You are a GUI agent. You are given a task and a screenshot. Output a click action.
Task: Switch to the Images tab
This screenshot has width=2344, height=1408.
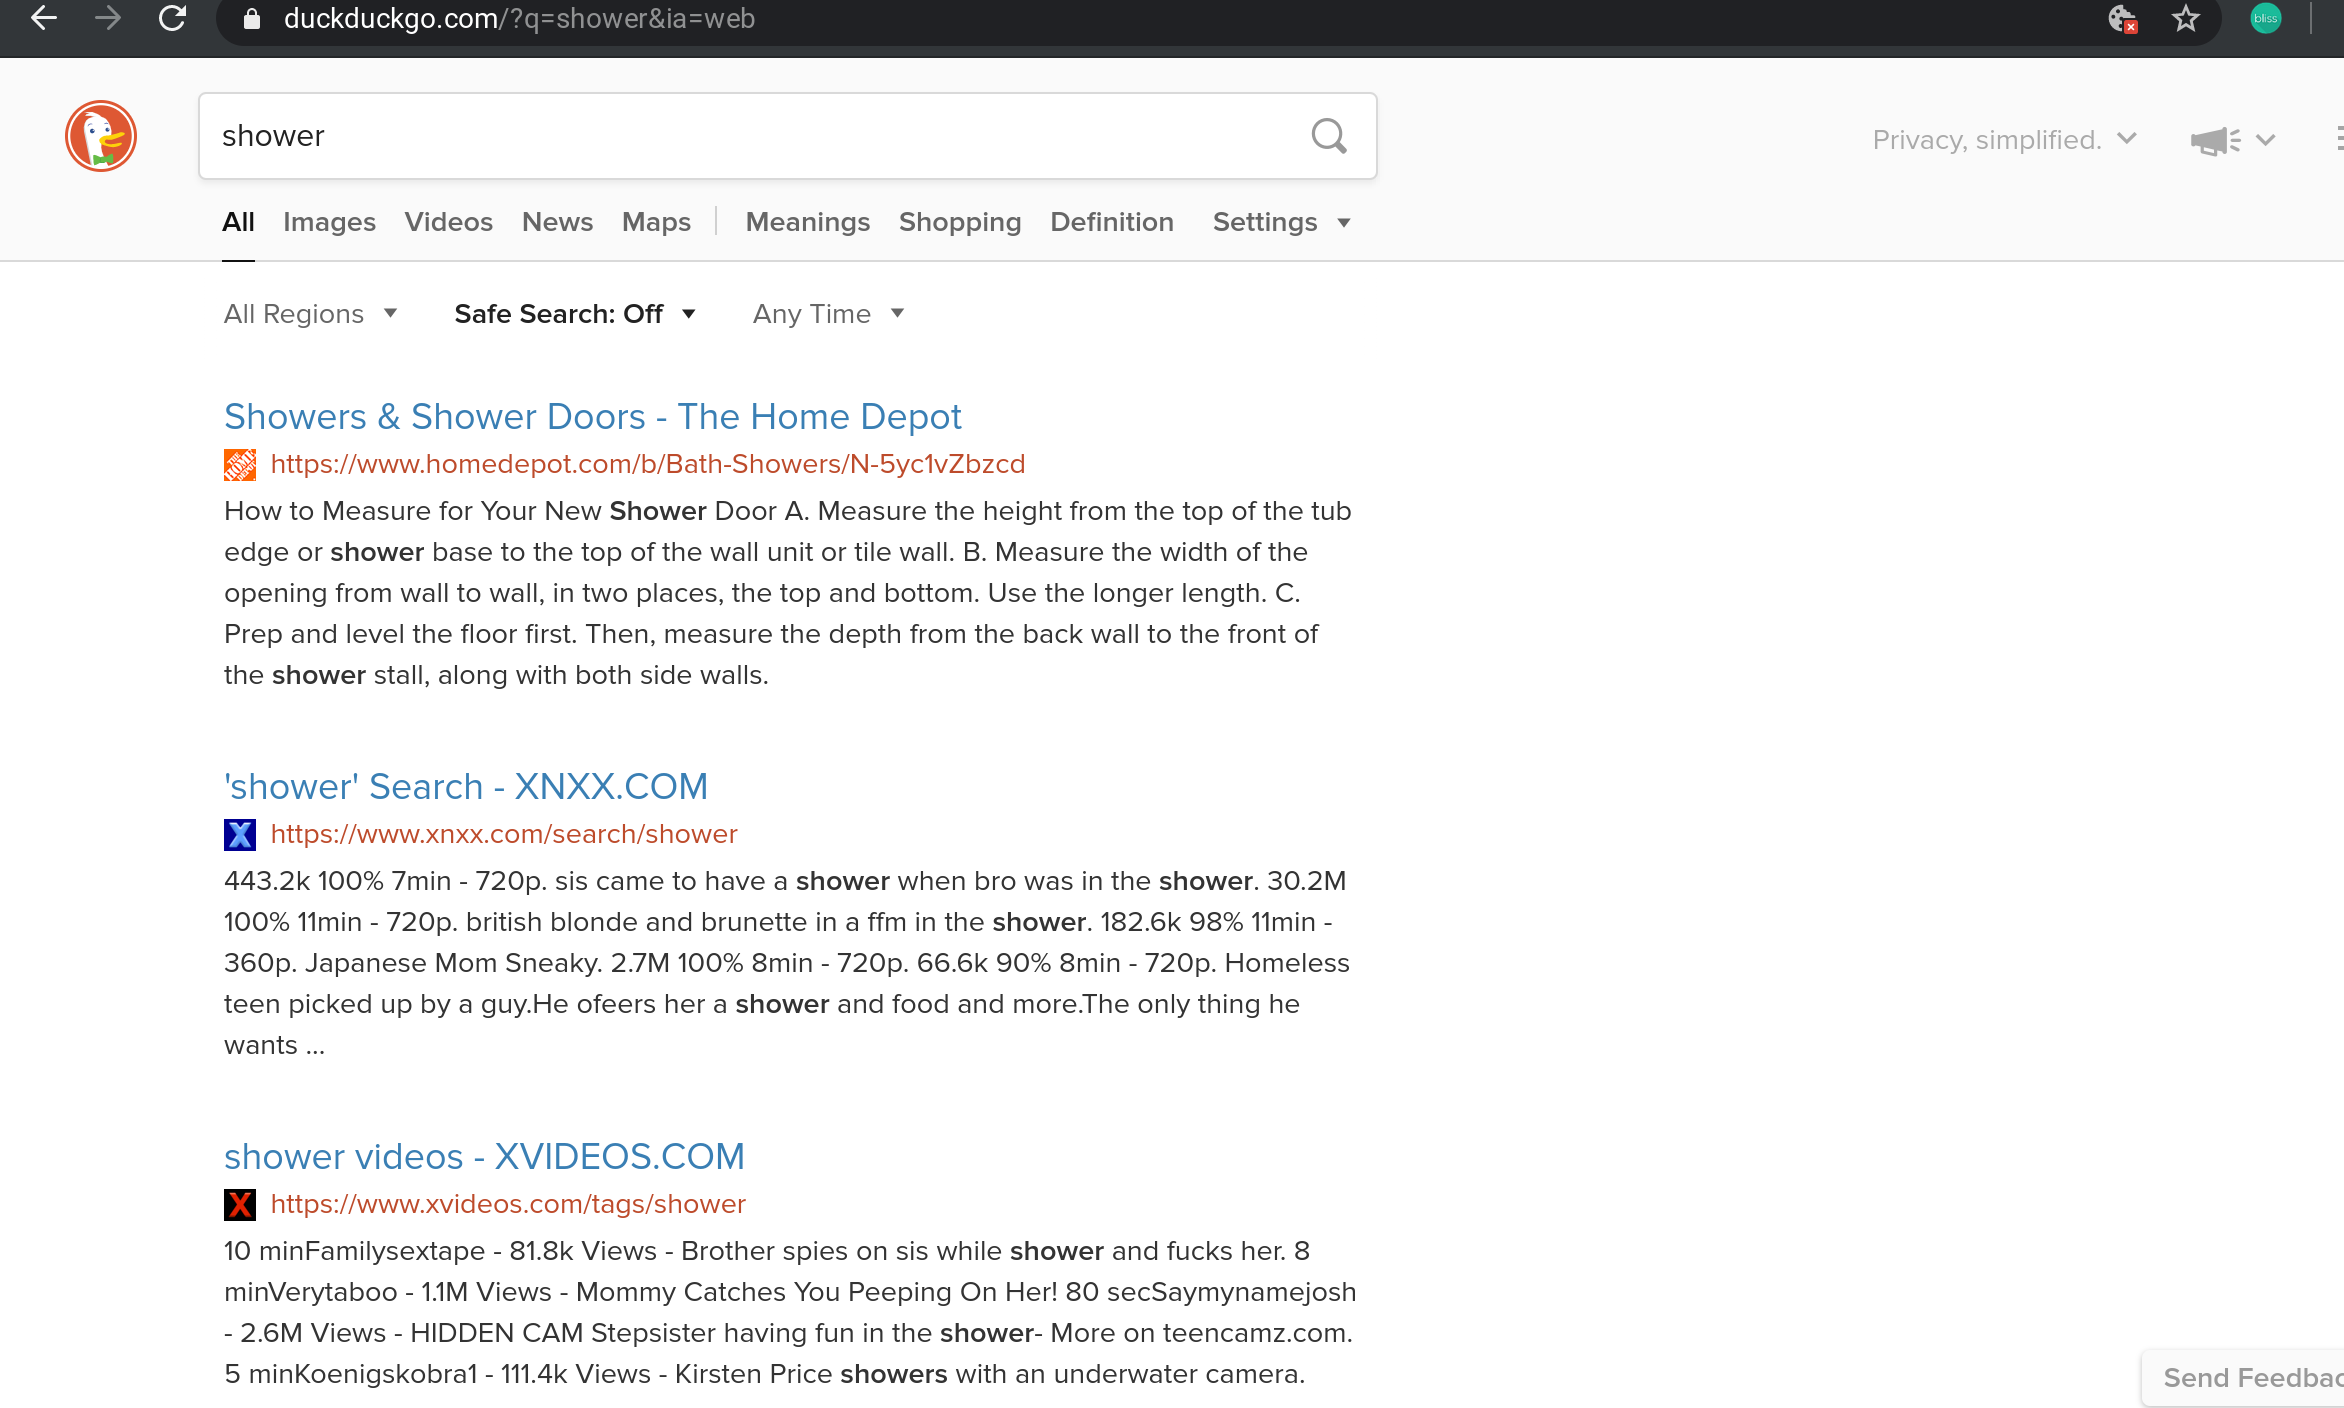329,222
